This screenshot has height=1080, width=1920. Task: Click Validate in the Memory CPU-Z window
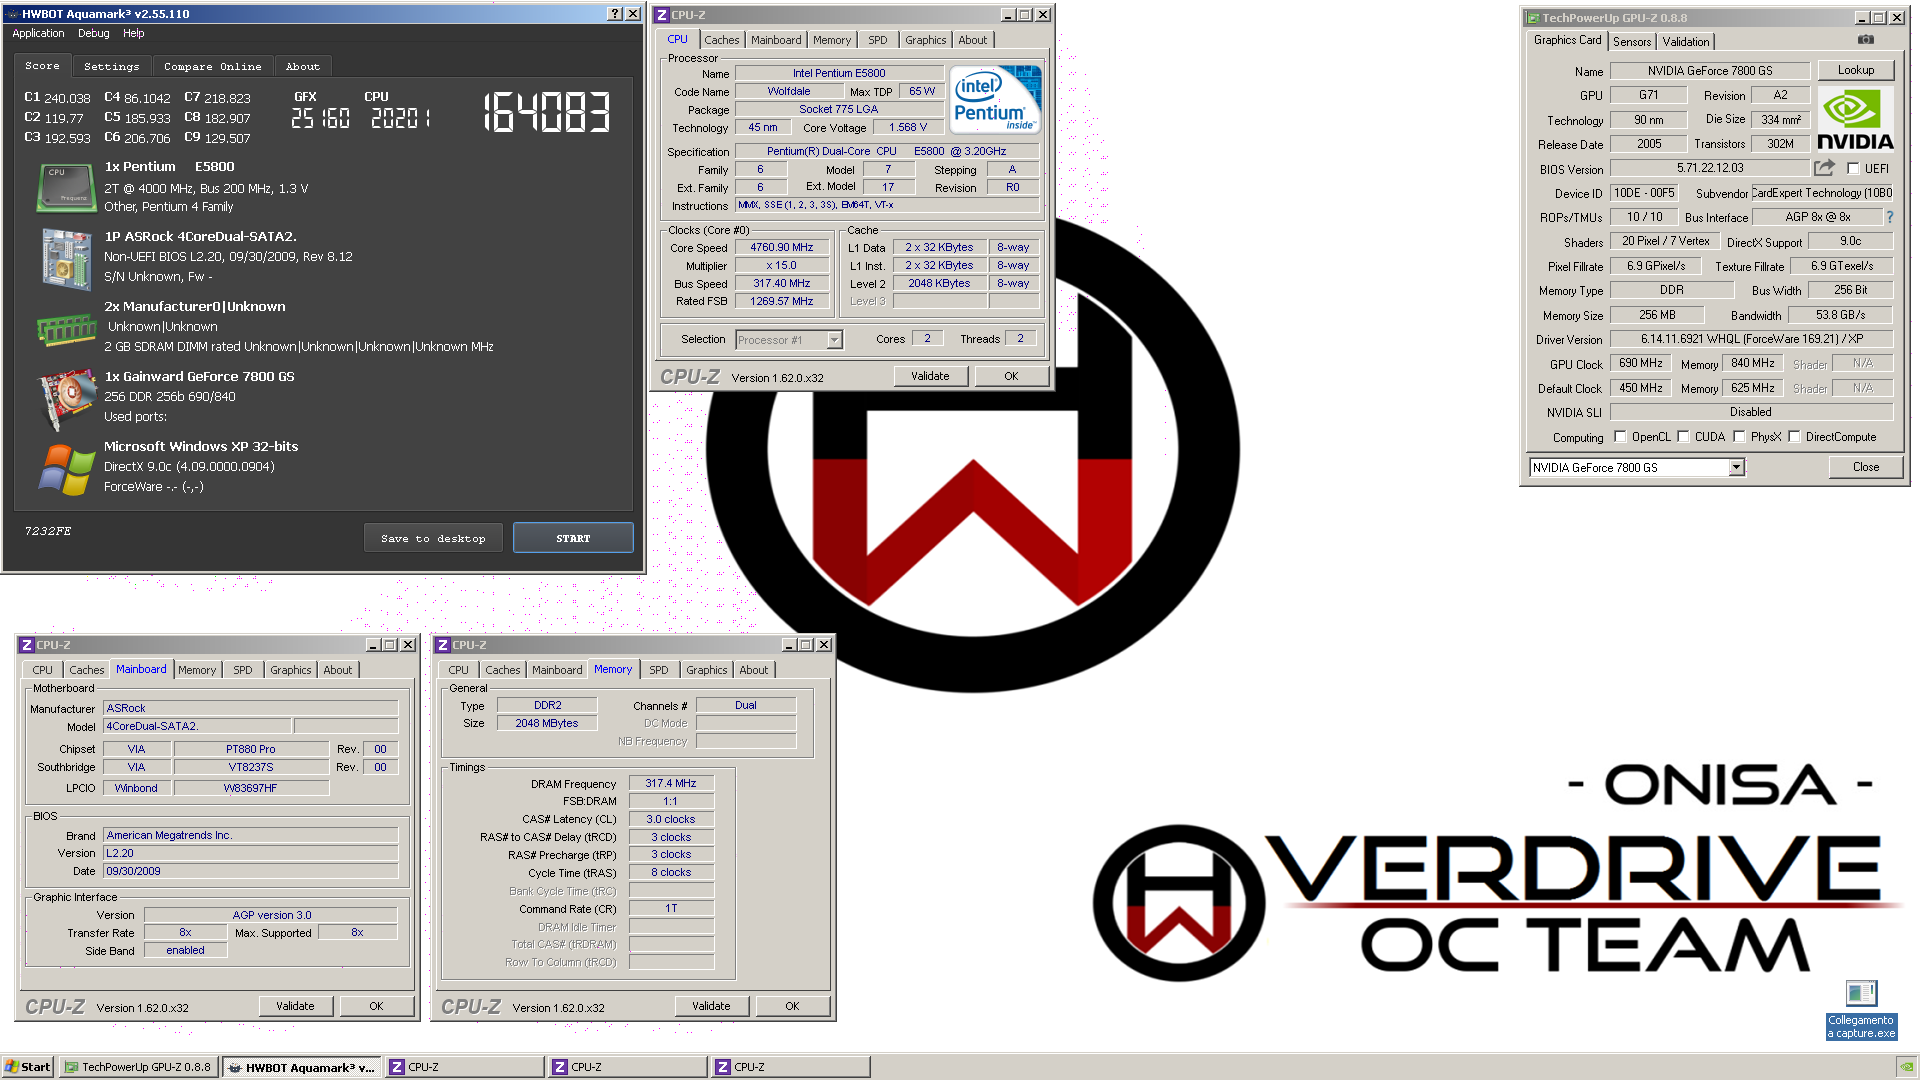click(x=711, y=1006)
